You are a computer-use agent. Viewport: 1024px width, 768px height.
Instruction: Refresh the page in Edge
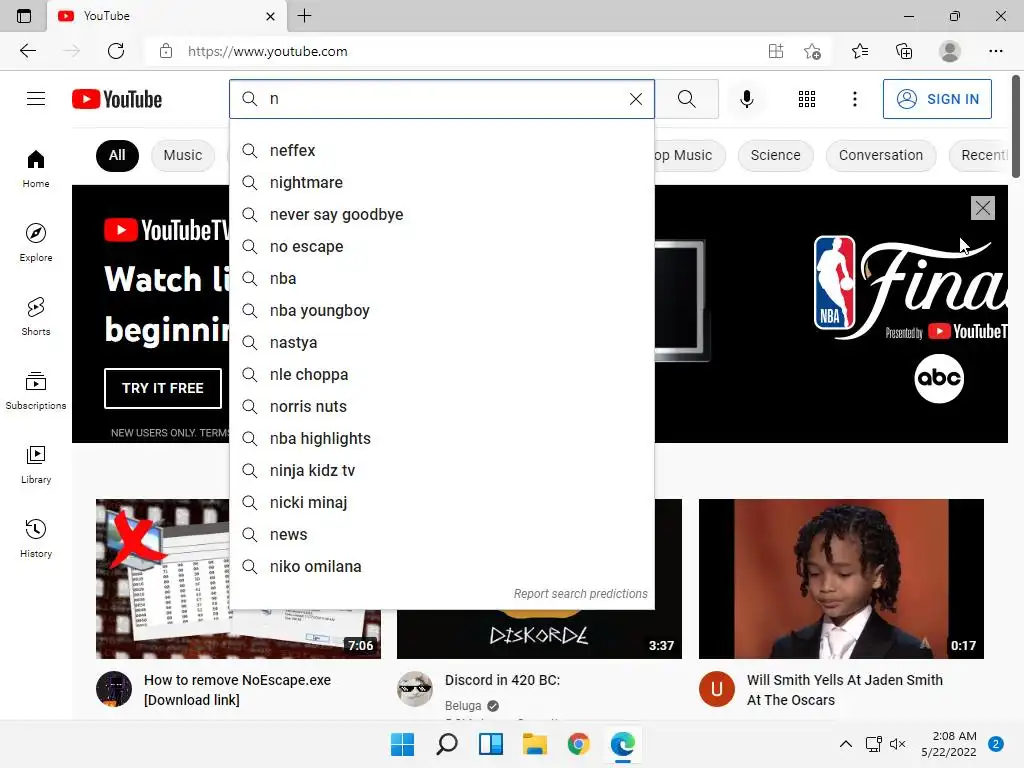116,51
